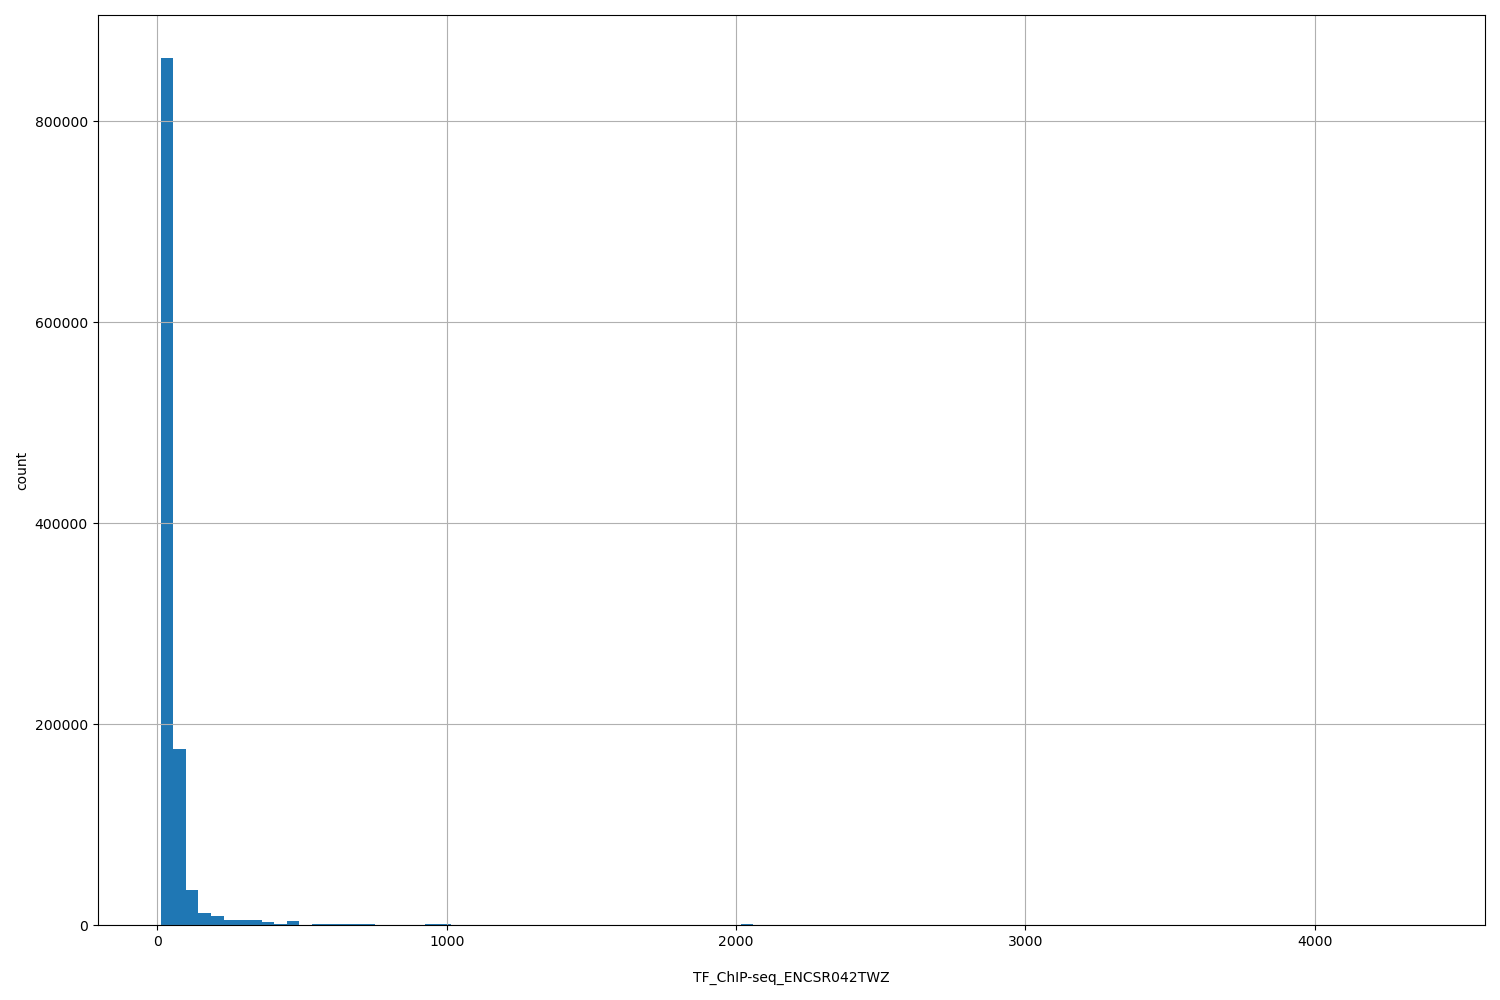Click the 400000 tick label
Screen dimensions: 1500x1000
coord(62,523)
